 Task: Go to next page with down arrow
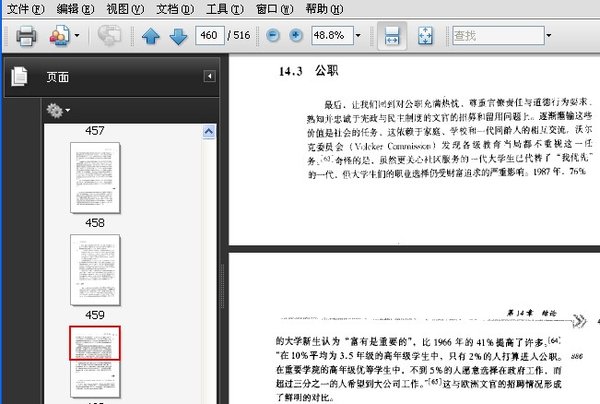(x=178, y=36)
